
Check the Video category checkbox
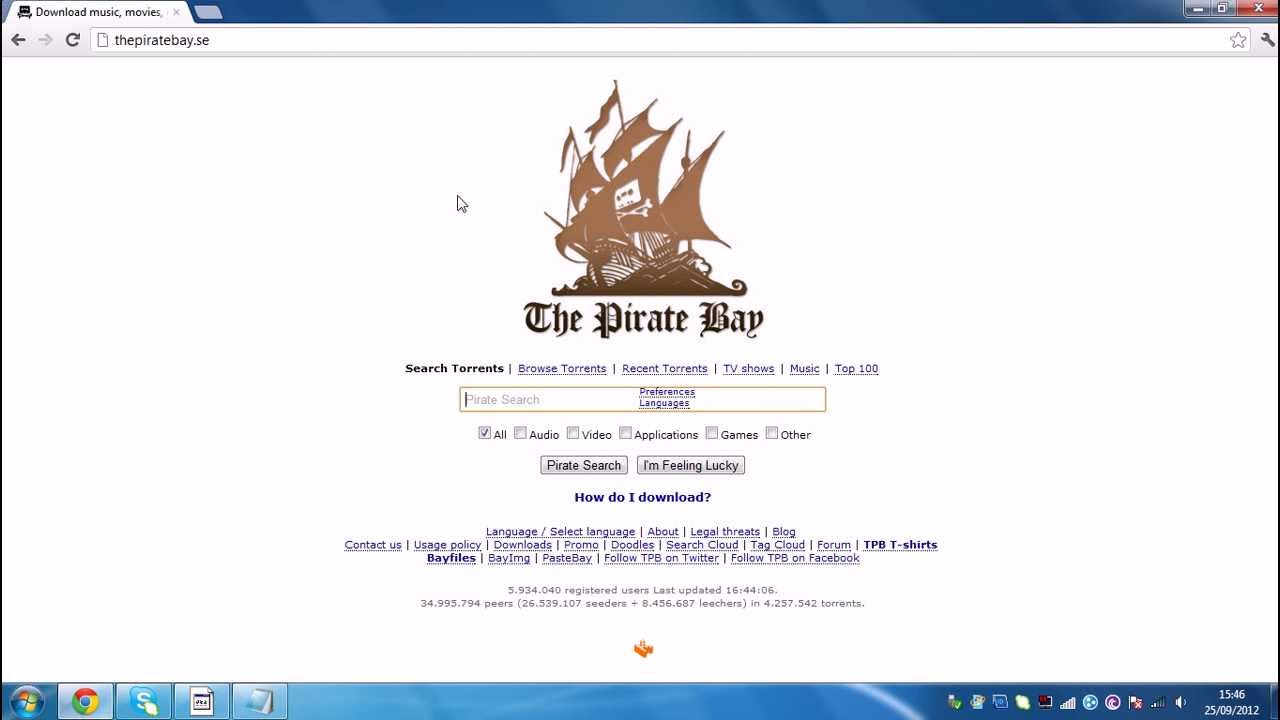(x=573, y=433)
